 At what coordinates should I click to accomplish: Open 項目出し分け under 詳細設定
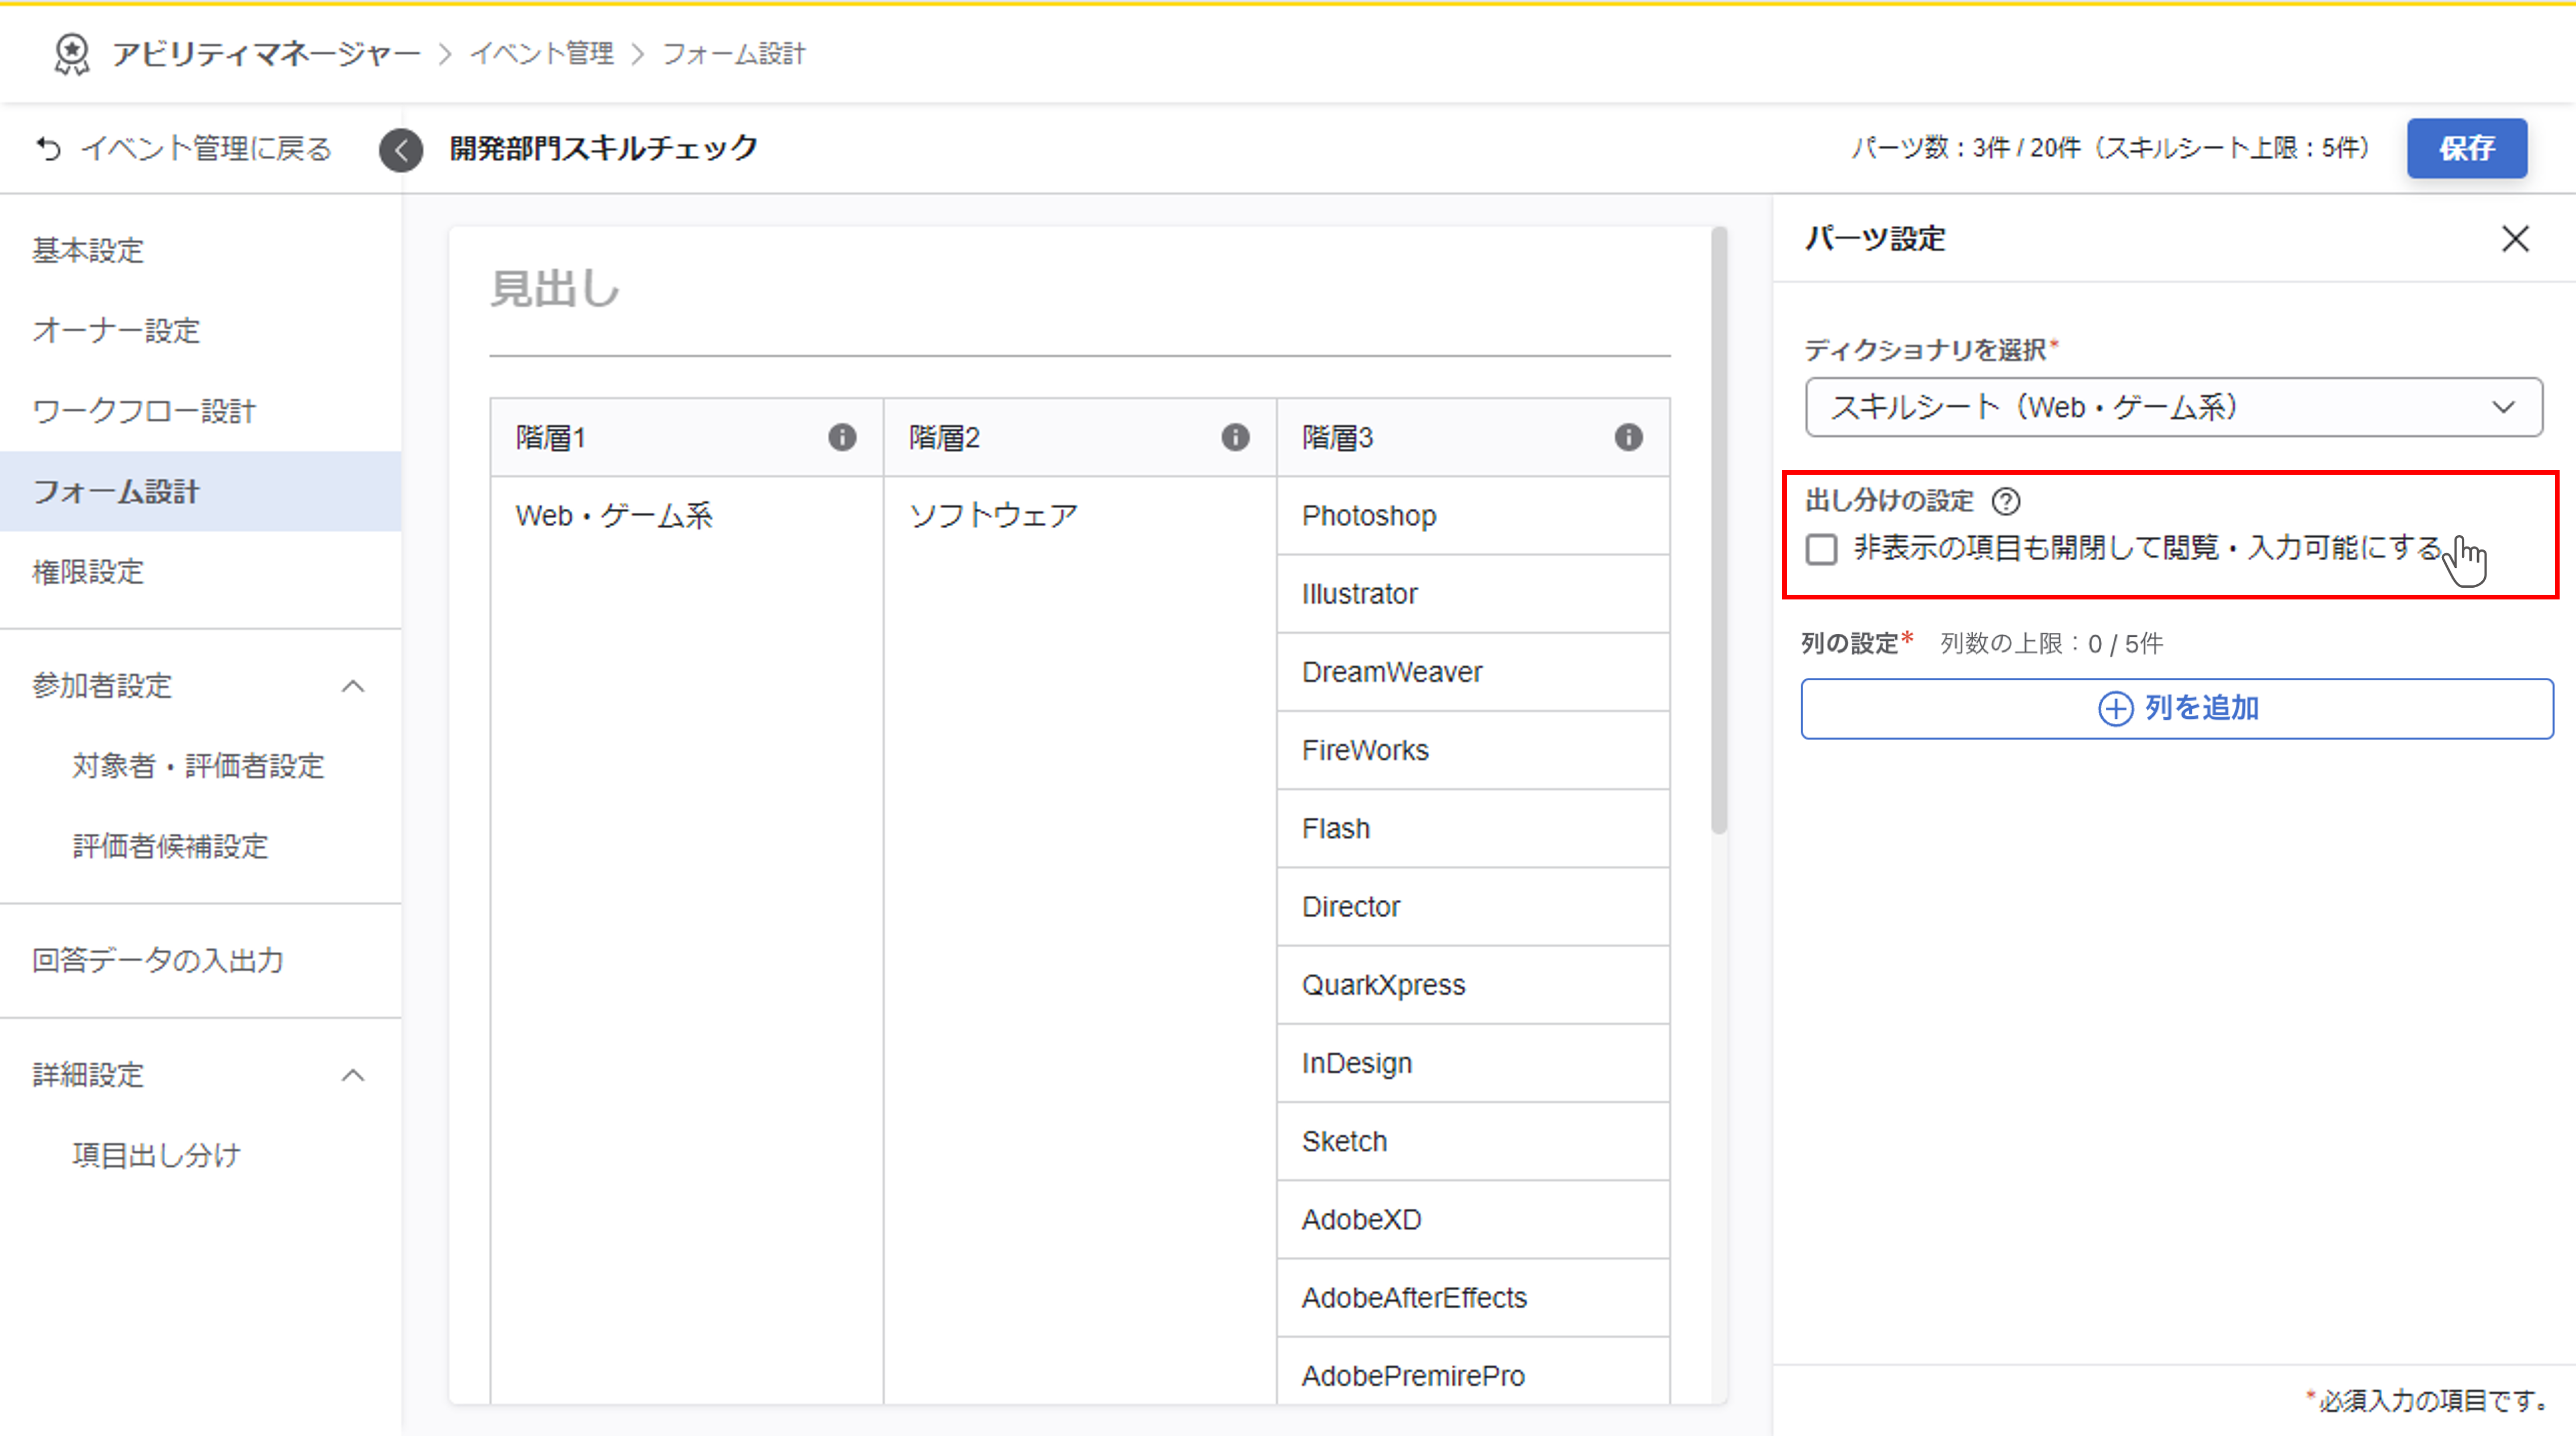coord(156,1155)
